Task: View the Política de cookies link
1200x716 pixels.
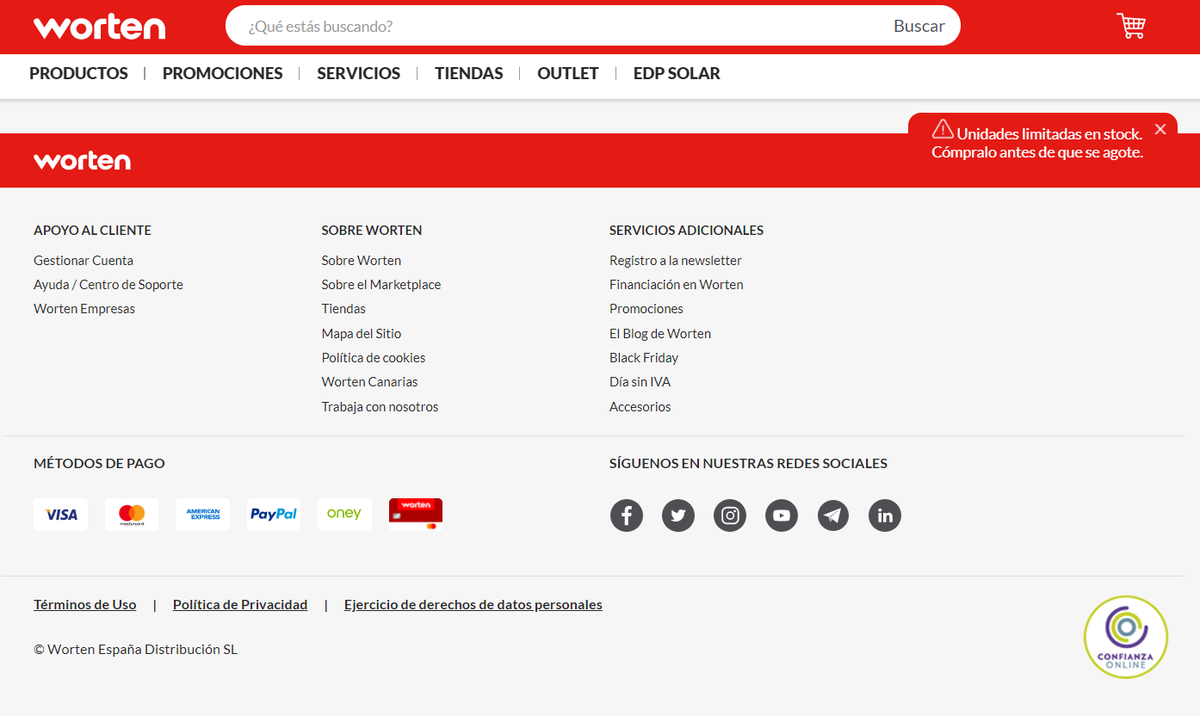Action: click(x=373, y=357)
